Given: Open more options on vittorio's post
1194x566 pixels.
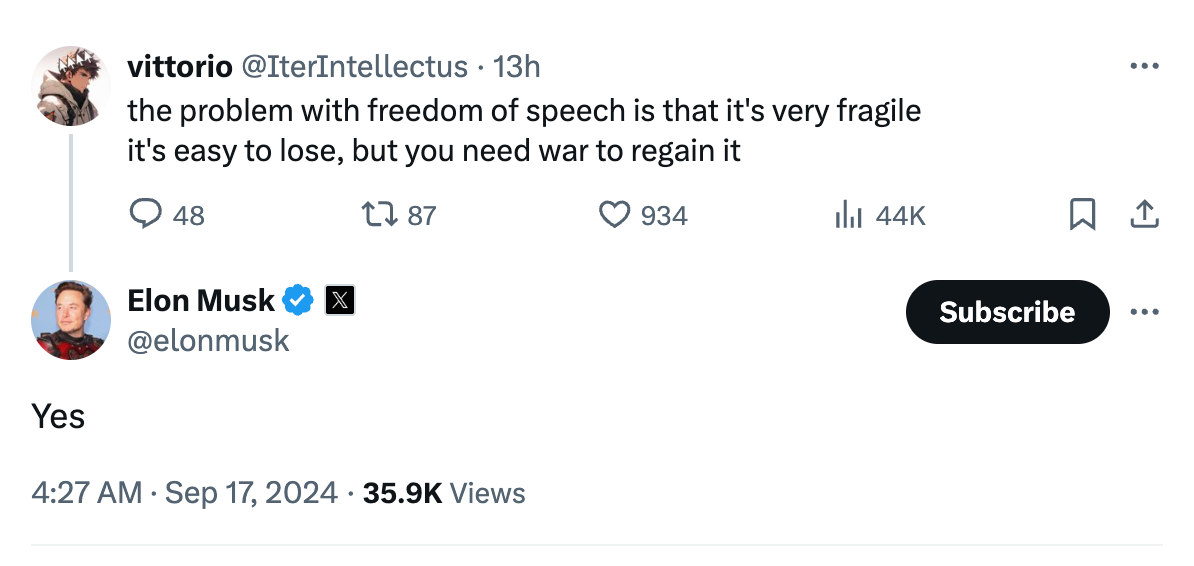Looking at the screenshot, I should pyautogui.click(x=1144, y=67).
